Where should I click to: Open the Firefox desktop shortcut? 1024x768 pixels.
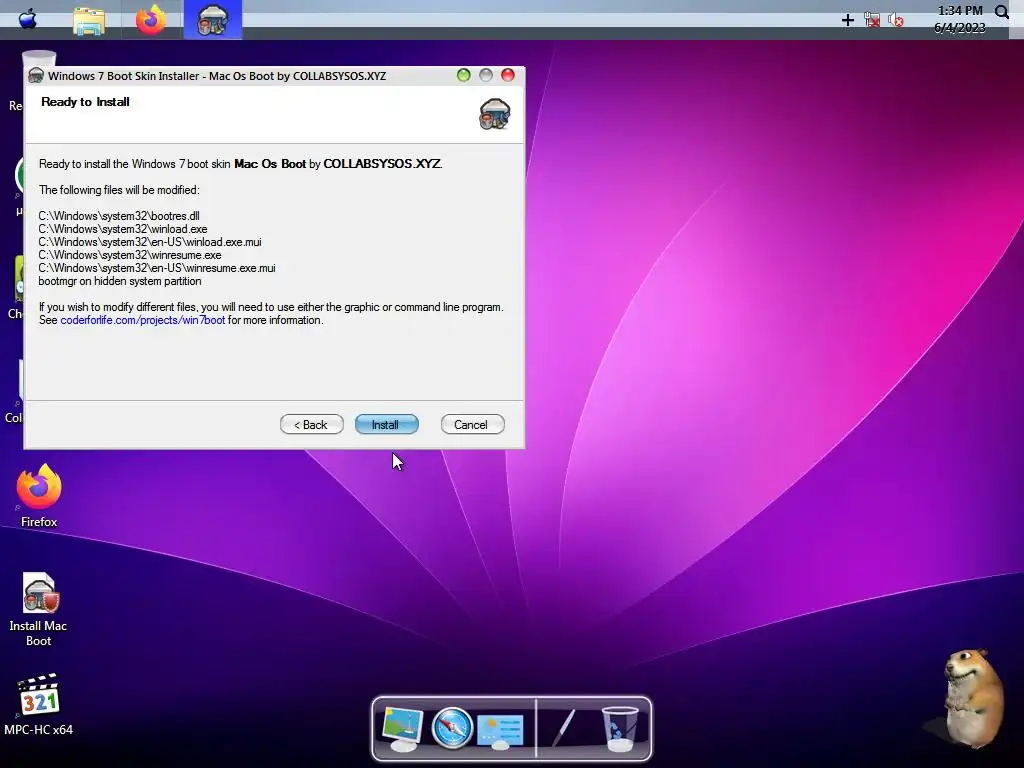[39, 496]
